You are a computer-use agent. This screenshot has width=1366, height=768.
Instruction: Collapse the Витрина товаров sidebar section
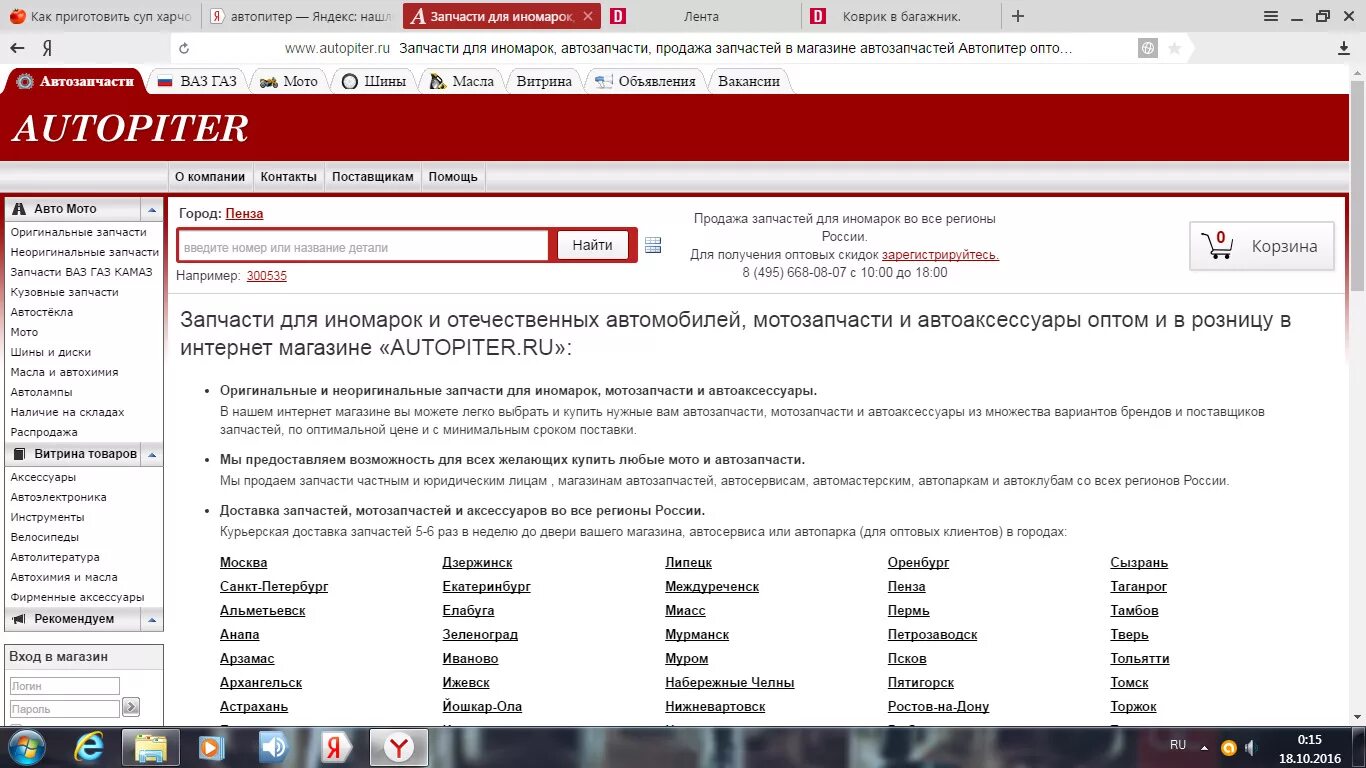click(x=152, y=454)
